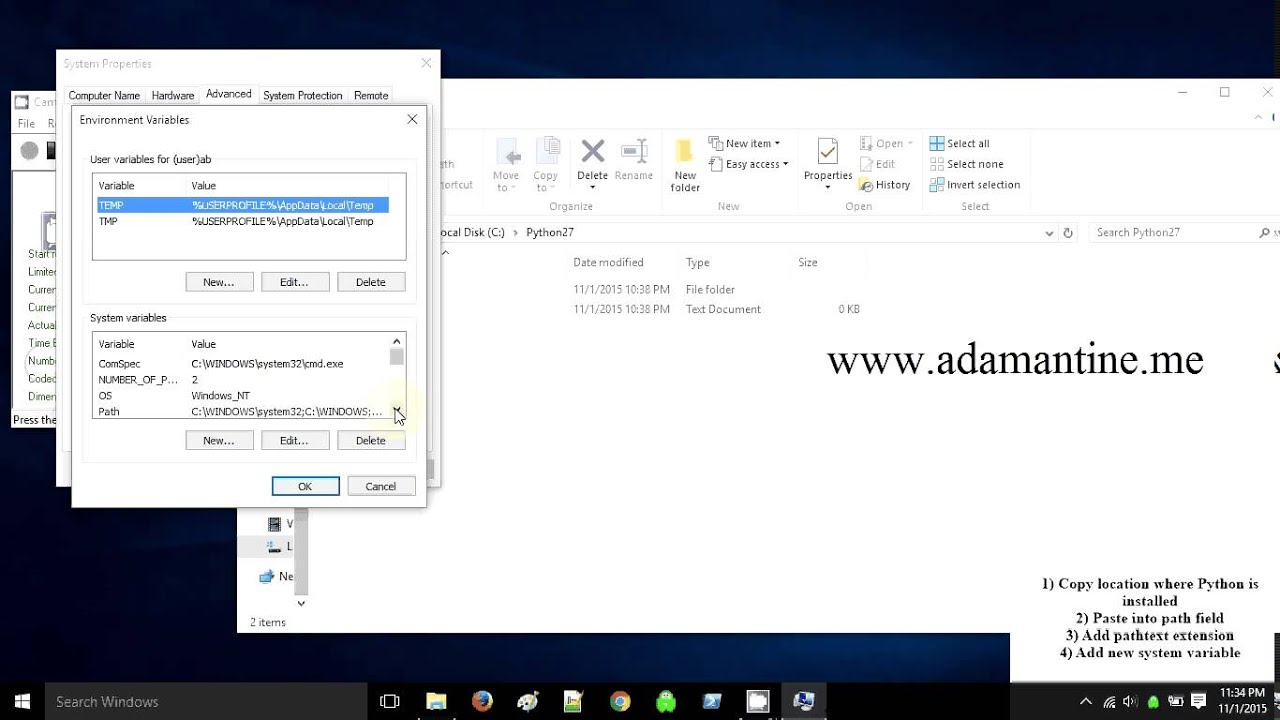Image resolution: width=1280 pixels, height=720 pixels.
Task: Click the Search Windows taskbar box
Action: point(205,701)
